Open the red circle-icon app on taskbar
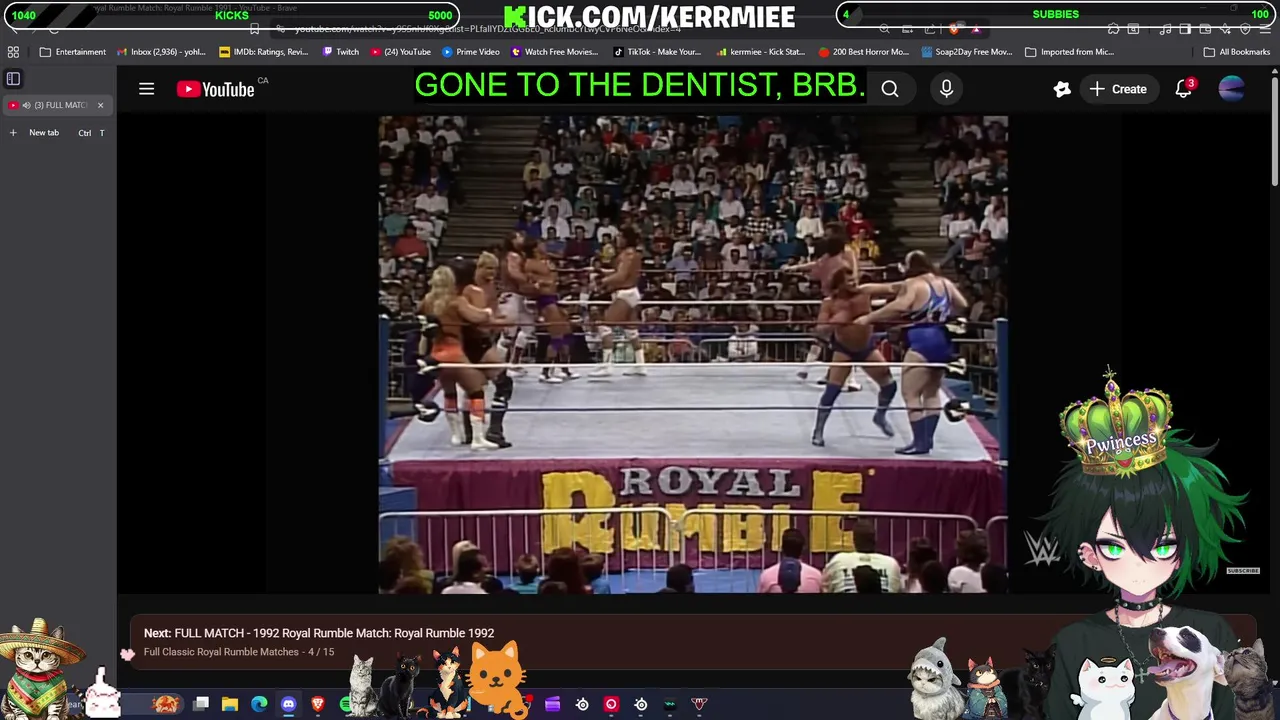Image resolution: width=1280 pixels, height=720 pixels. (611, 704)
